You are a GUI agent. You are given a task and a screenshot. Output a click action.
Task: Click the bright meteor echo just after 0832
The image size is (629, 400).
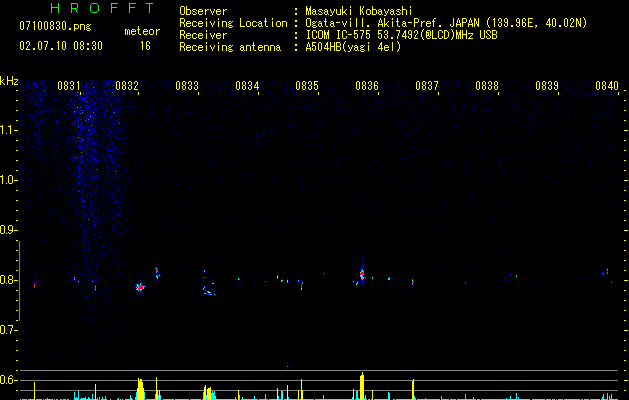[x=140, y=287]
